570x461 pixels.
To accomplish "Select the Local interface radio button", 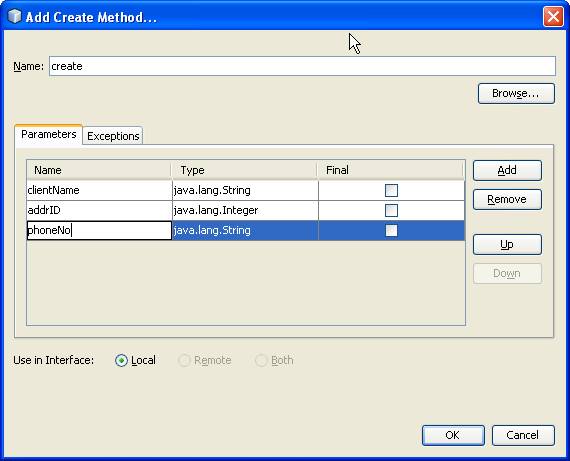I will click(121, 360).
